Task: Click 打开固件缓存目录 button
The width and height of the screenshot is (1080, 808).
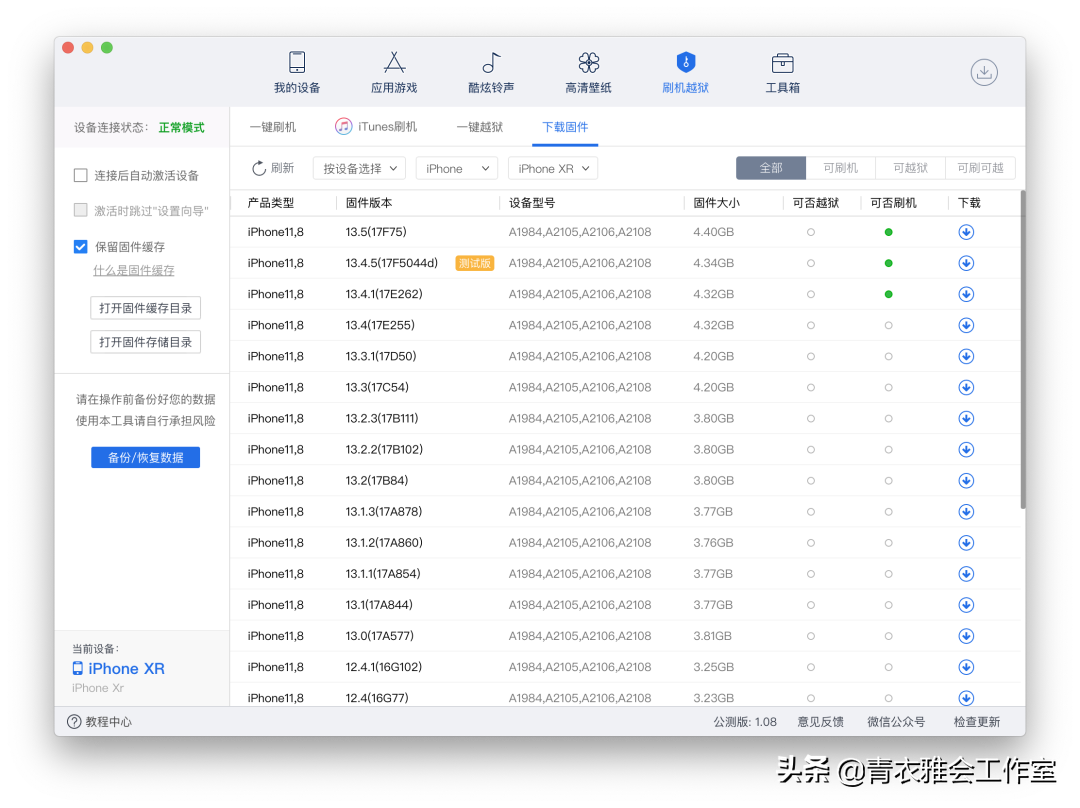Action: point(145,308)
